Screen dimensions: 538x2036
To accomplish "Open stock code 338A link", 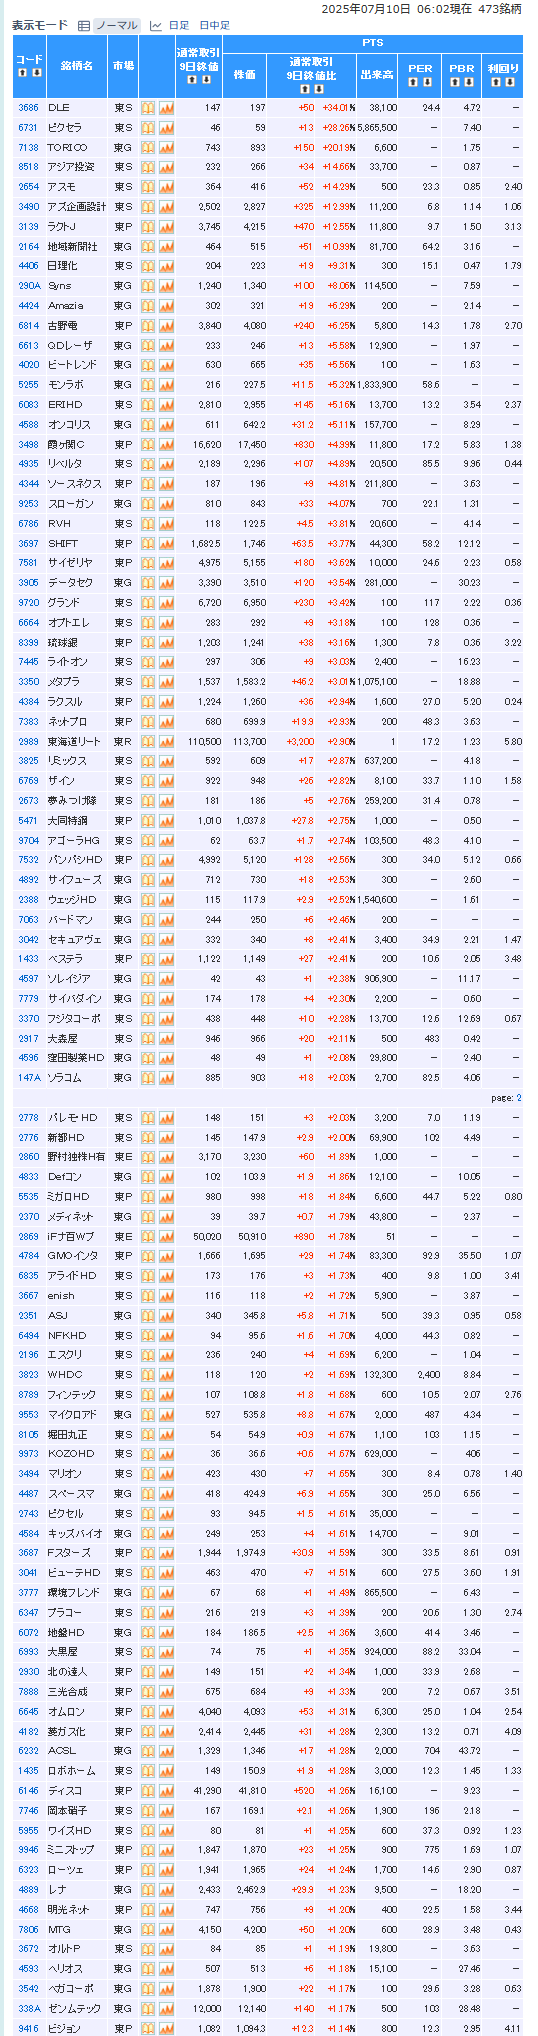I will tap(28, 2007).
